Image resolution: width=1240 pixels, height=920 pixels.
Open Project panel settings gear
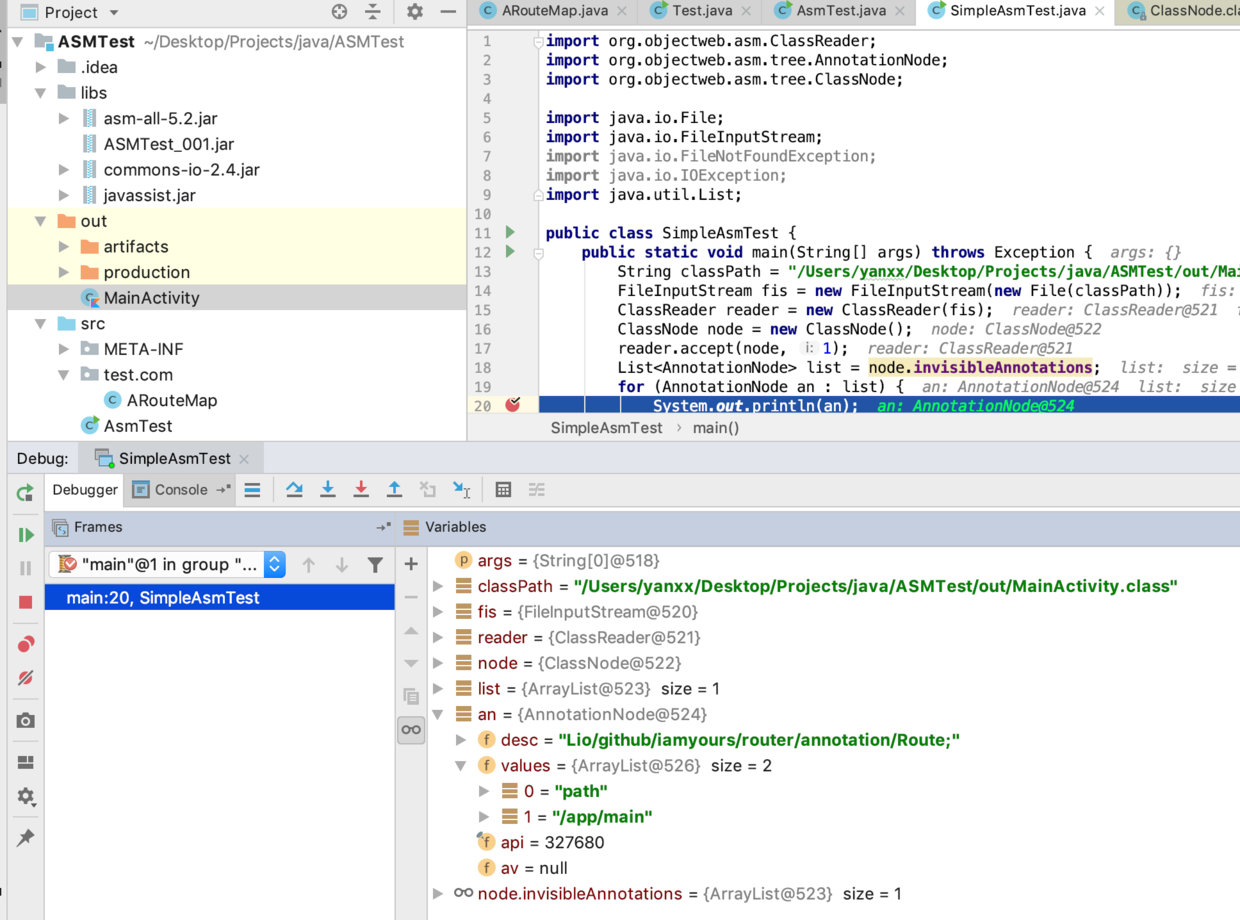(x=414, y=12)
